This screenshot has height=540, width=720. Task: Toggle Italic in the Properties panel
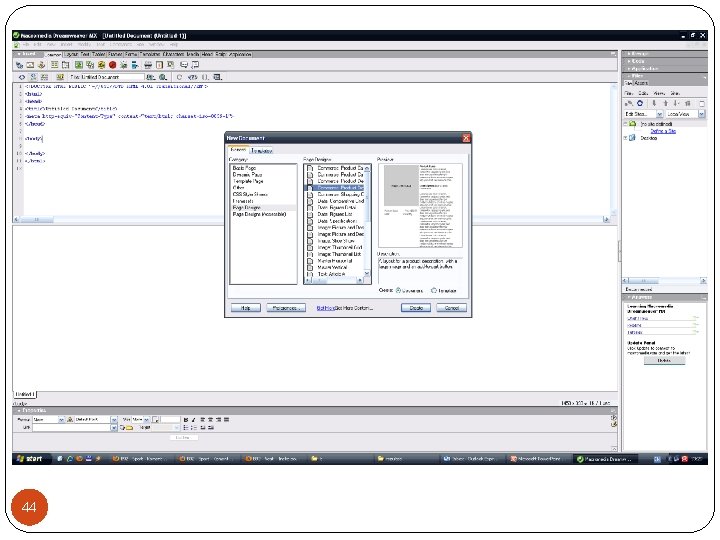tap(193, 420)
